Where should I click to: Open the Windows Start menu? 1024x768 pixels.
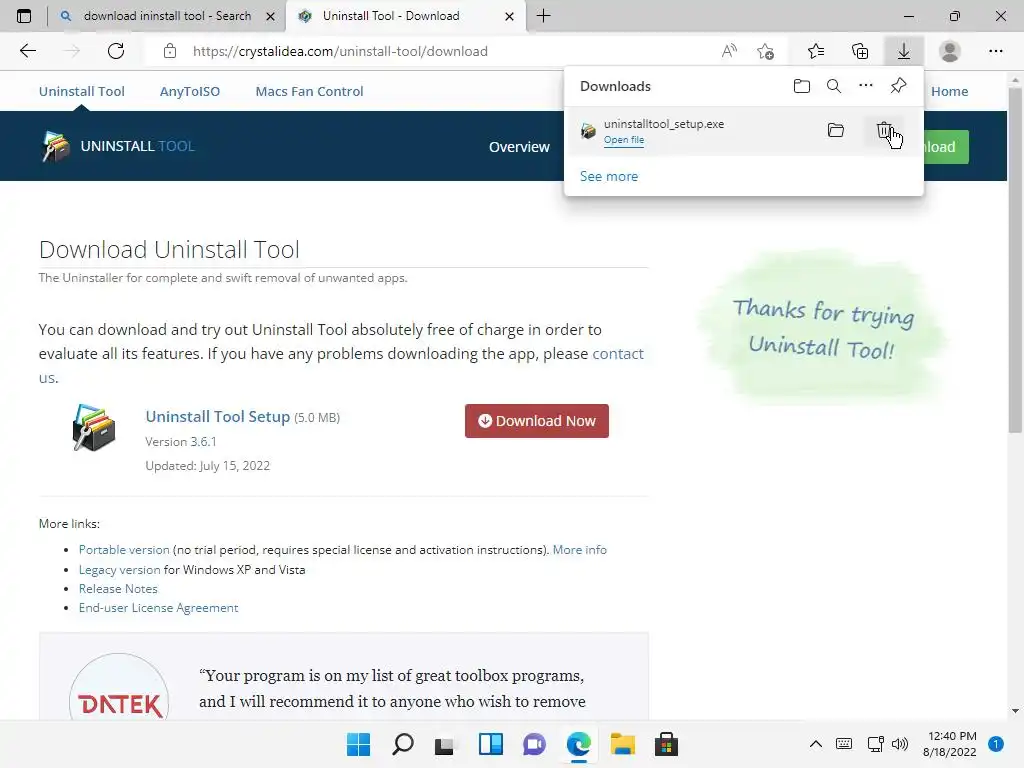click(x=358, y=744)
